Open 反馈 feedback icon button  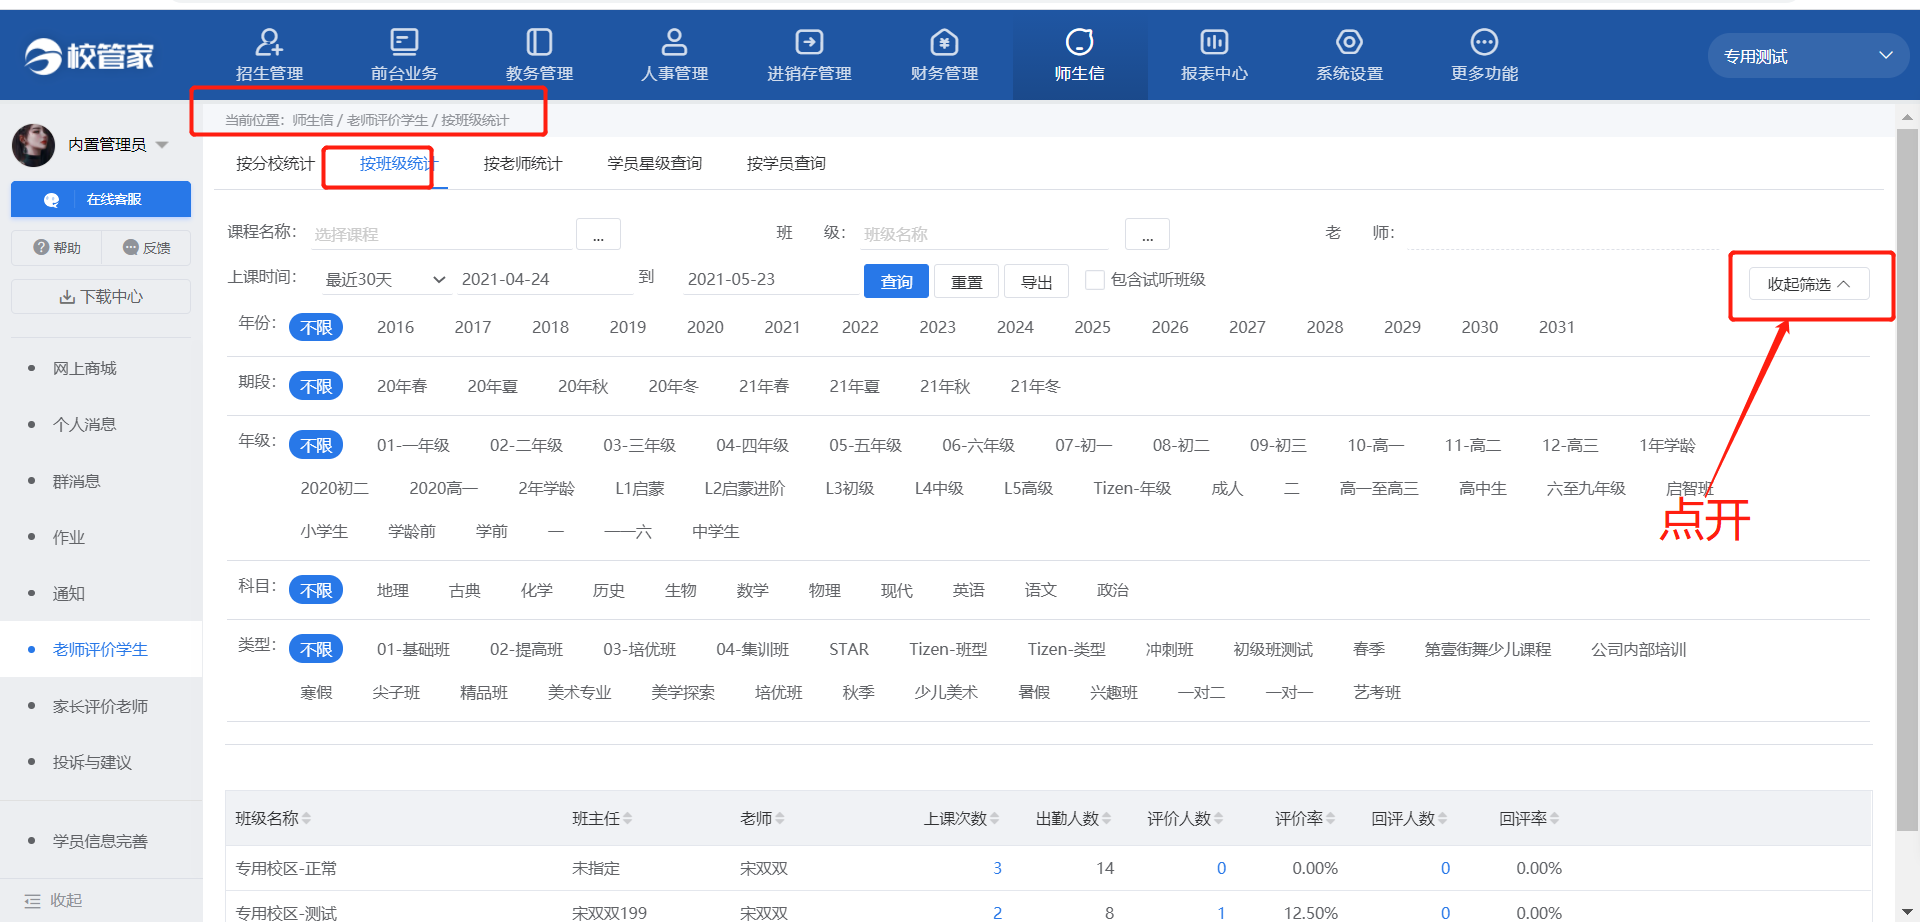(x=146, y=247)
